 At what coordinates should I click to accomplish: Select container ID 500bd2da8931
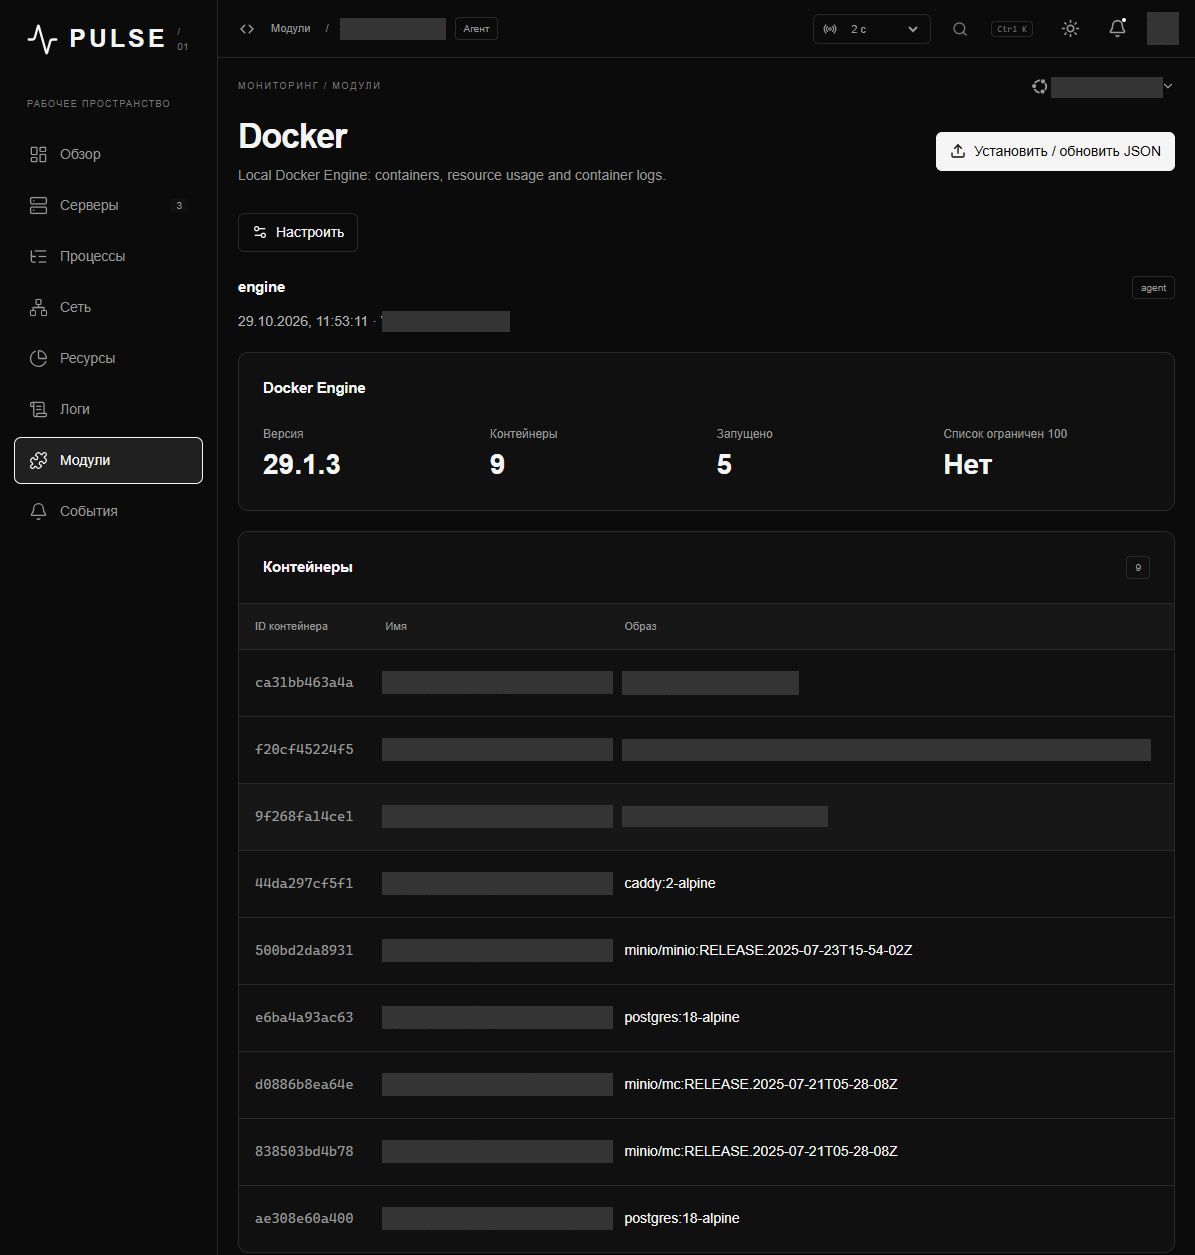pos(304,951)
